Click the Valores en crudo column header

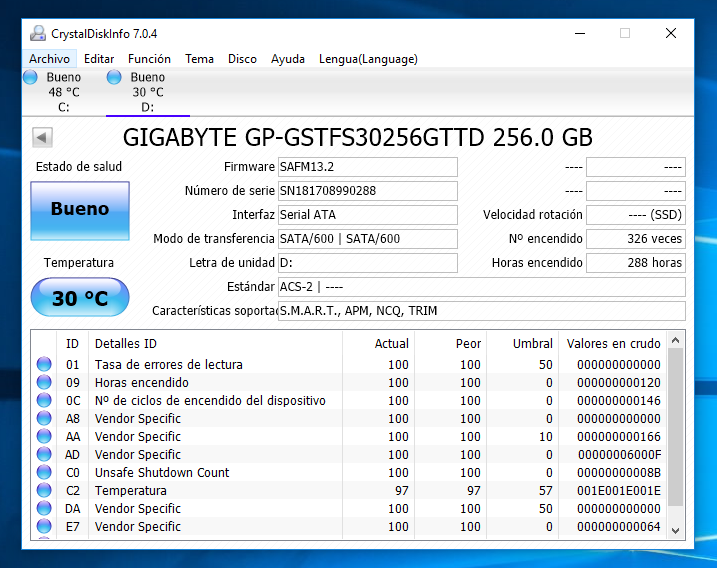coord(613,343)
